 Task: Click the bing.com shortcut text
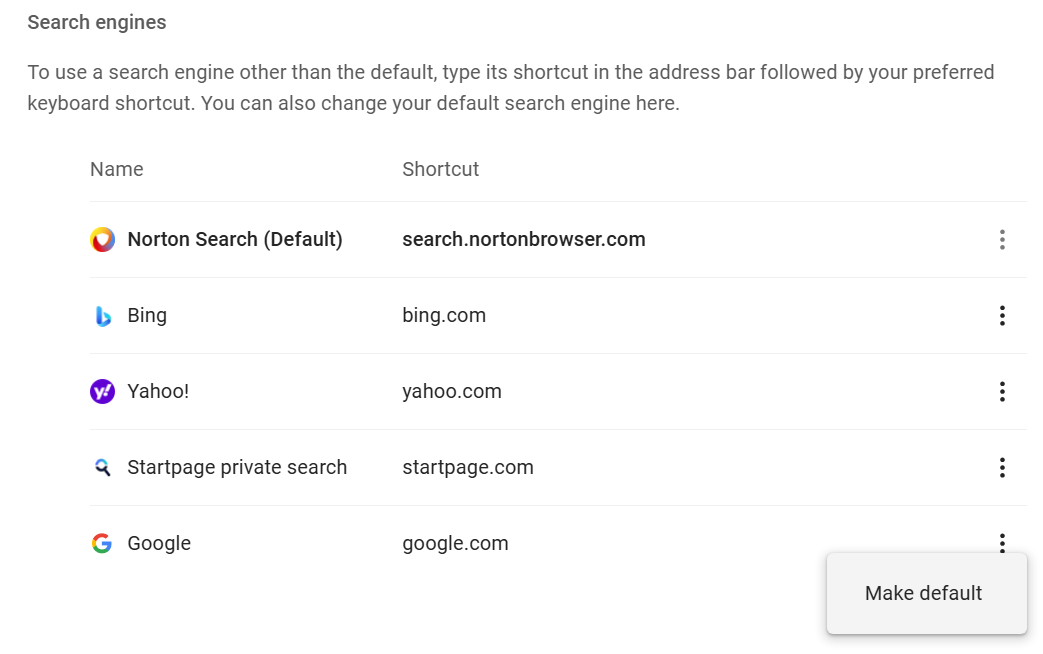pos(444,316)
